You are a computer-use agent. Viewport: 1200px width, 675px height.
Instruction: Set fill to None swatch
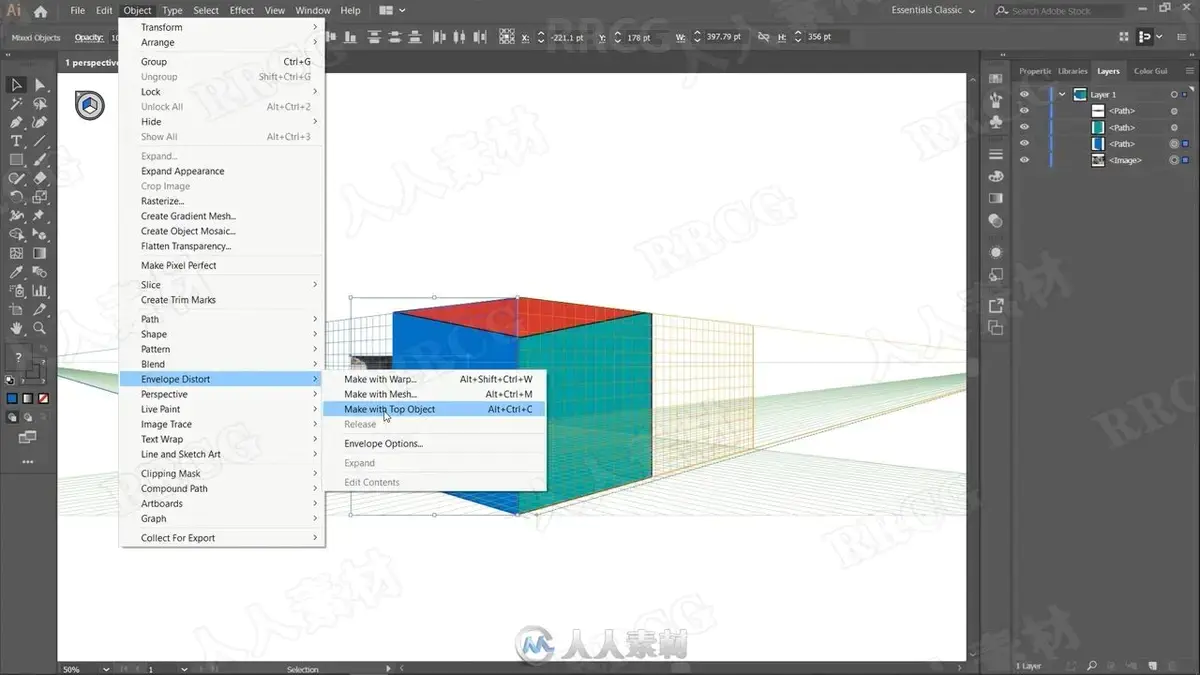[x=43, y=399]
